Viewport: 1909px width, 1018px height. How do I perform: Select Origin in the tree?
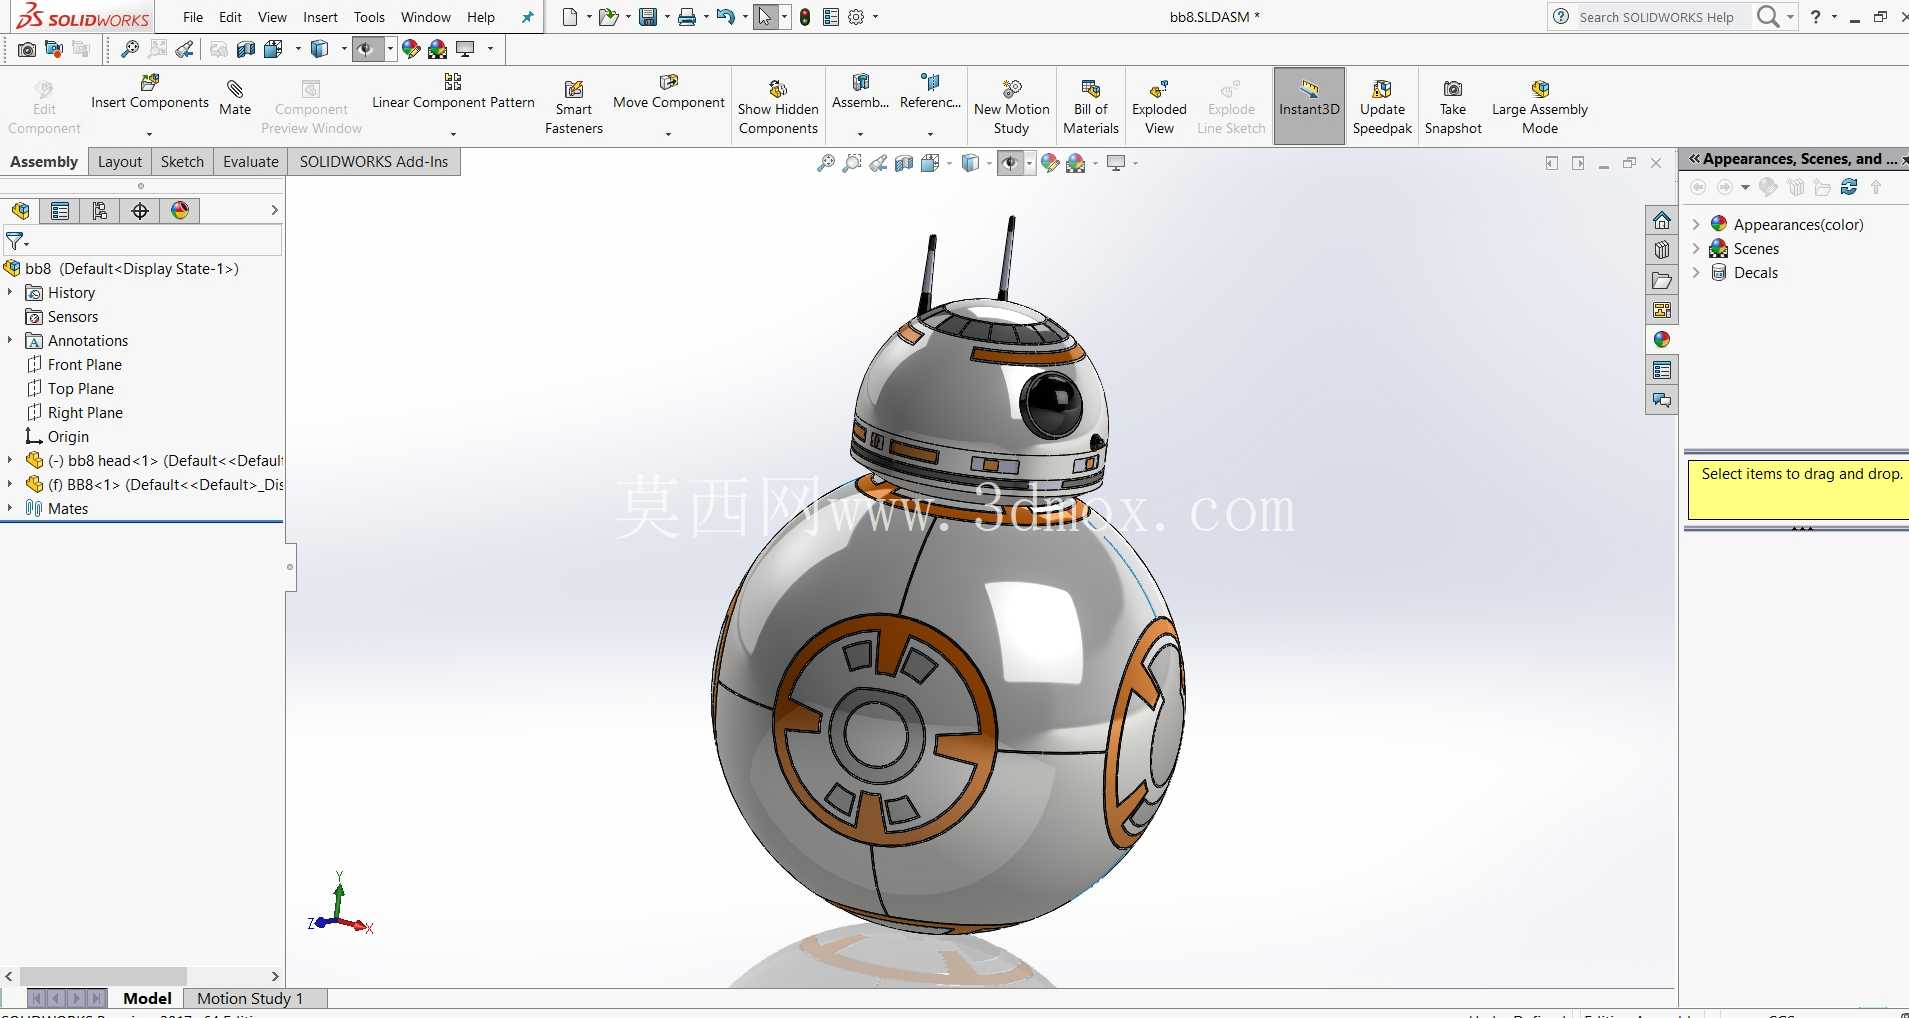[x=68, y=436]
